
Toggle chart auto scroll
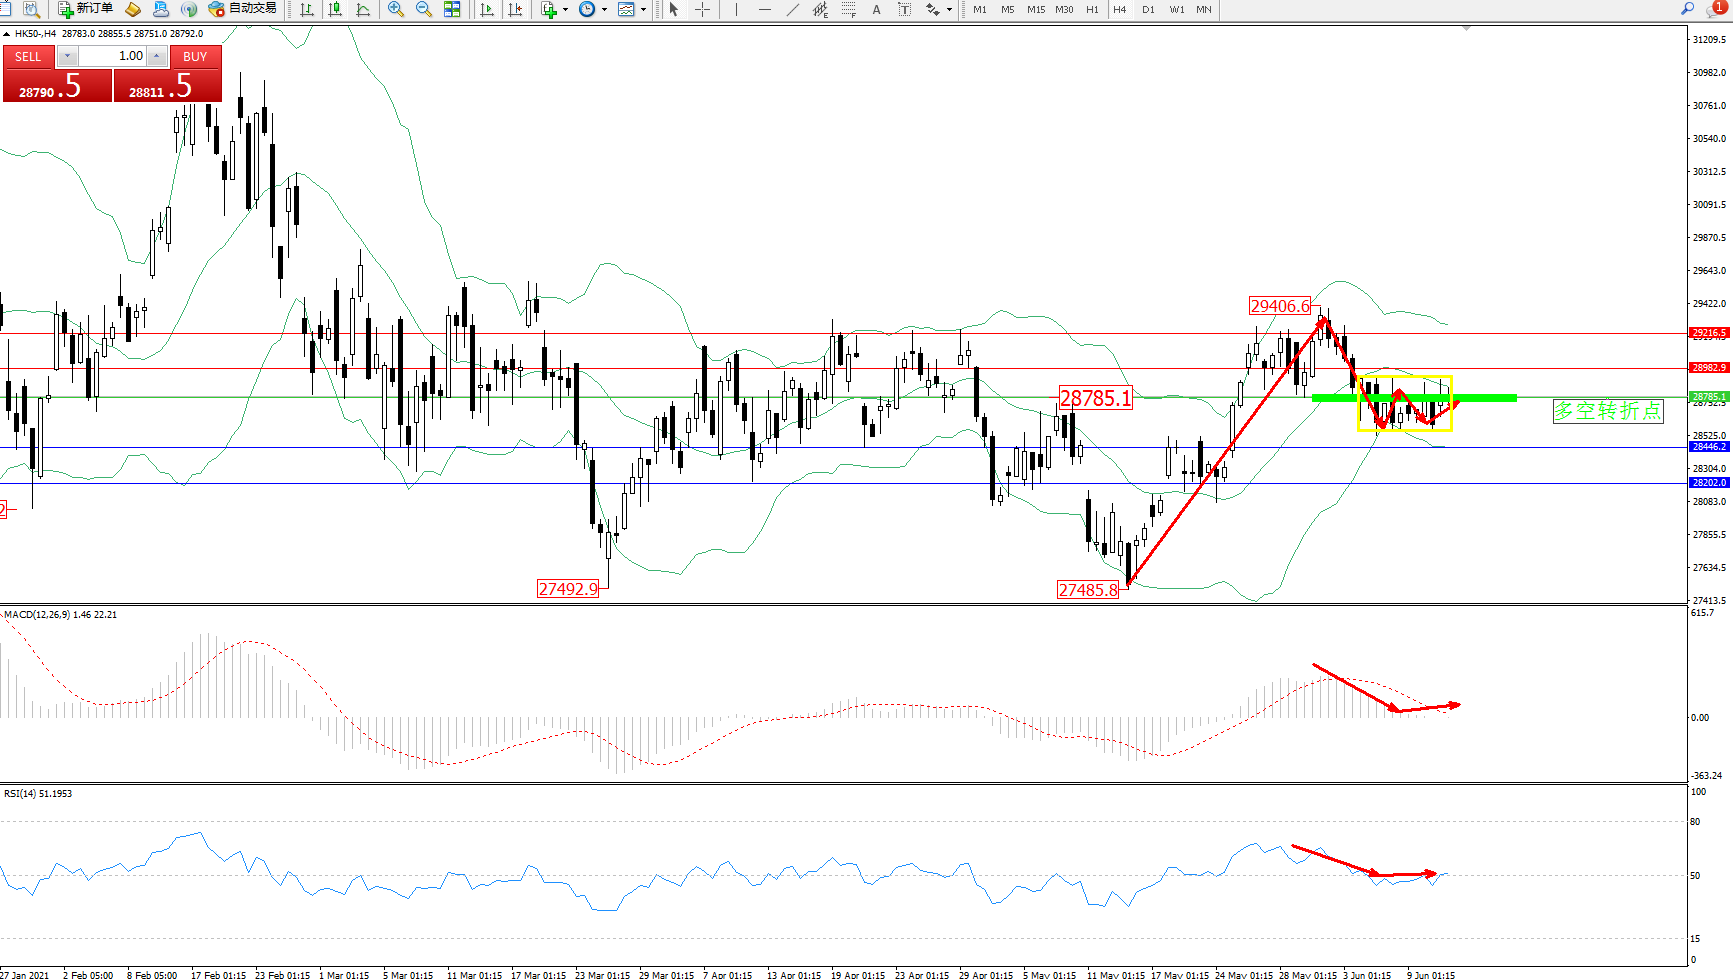487,9
